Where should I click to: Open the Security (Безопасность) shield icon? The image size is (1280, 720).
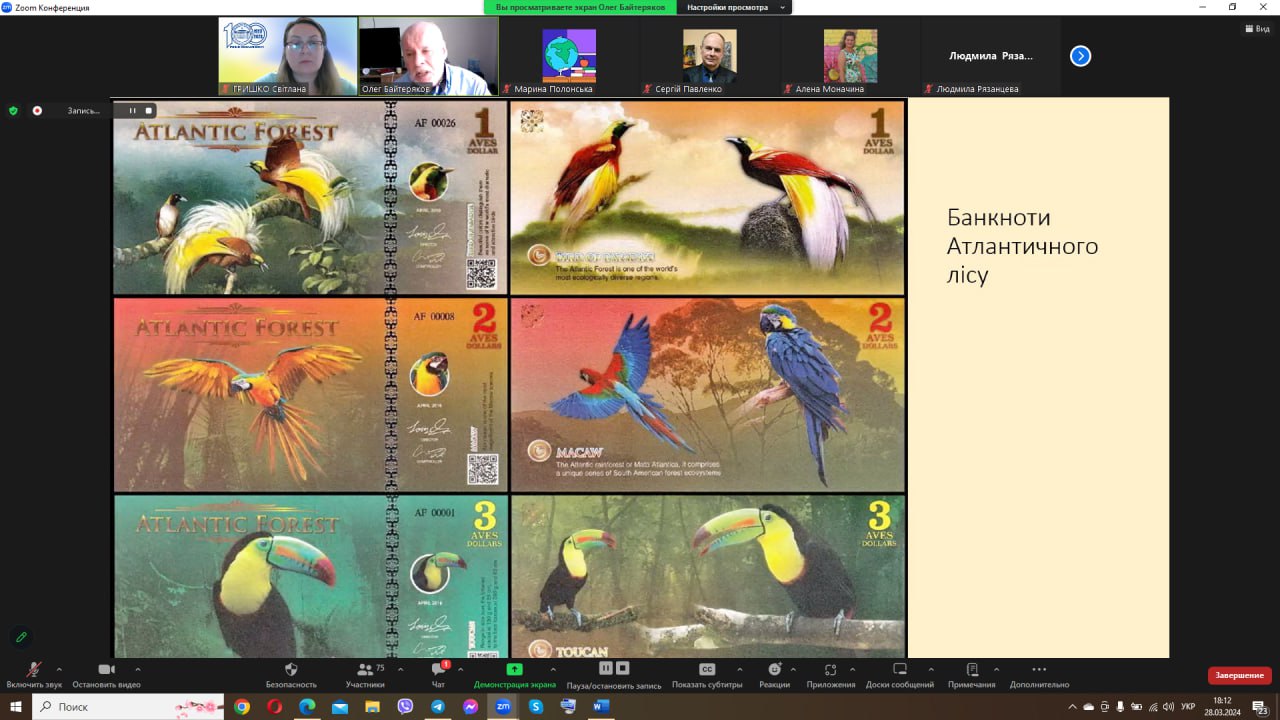tap(291, 670)
